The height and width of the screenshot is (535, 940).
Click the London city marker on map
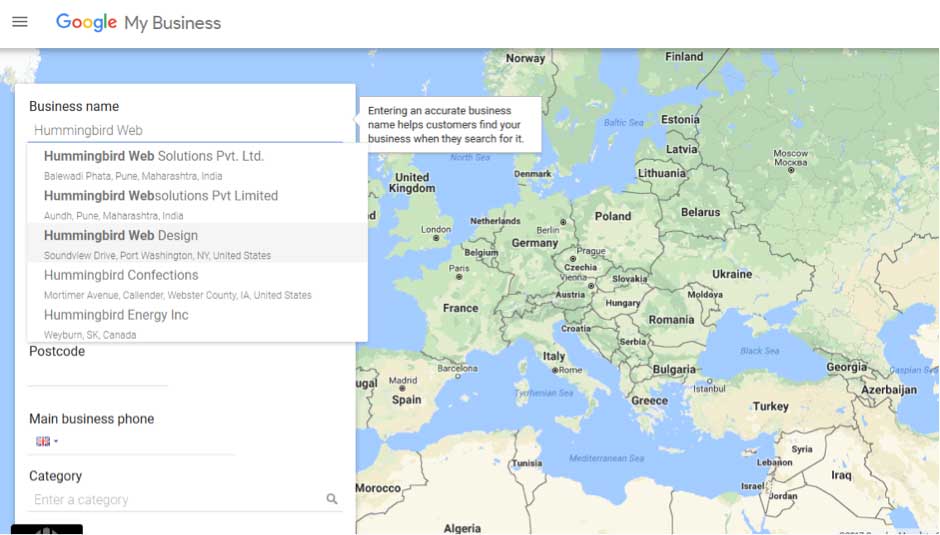[x=436, y=238]
